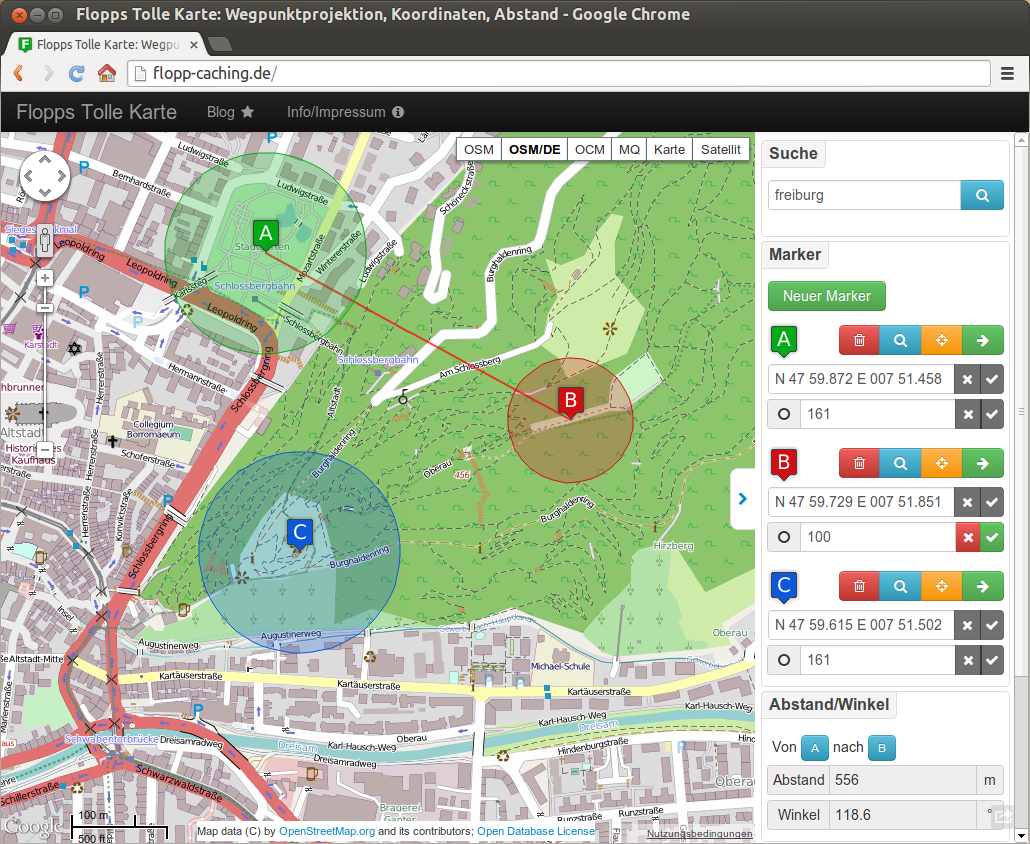1030x844 pixels.
Task: Collapse sidebar with blue chevron arrow
Action: coord(743,499)
